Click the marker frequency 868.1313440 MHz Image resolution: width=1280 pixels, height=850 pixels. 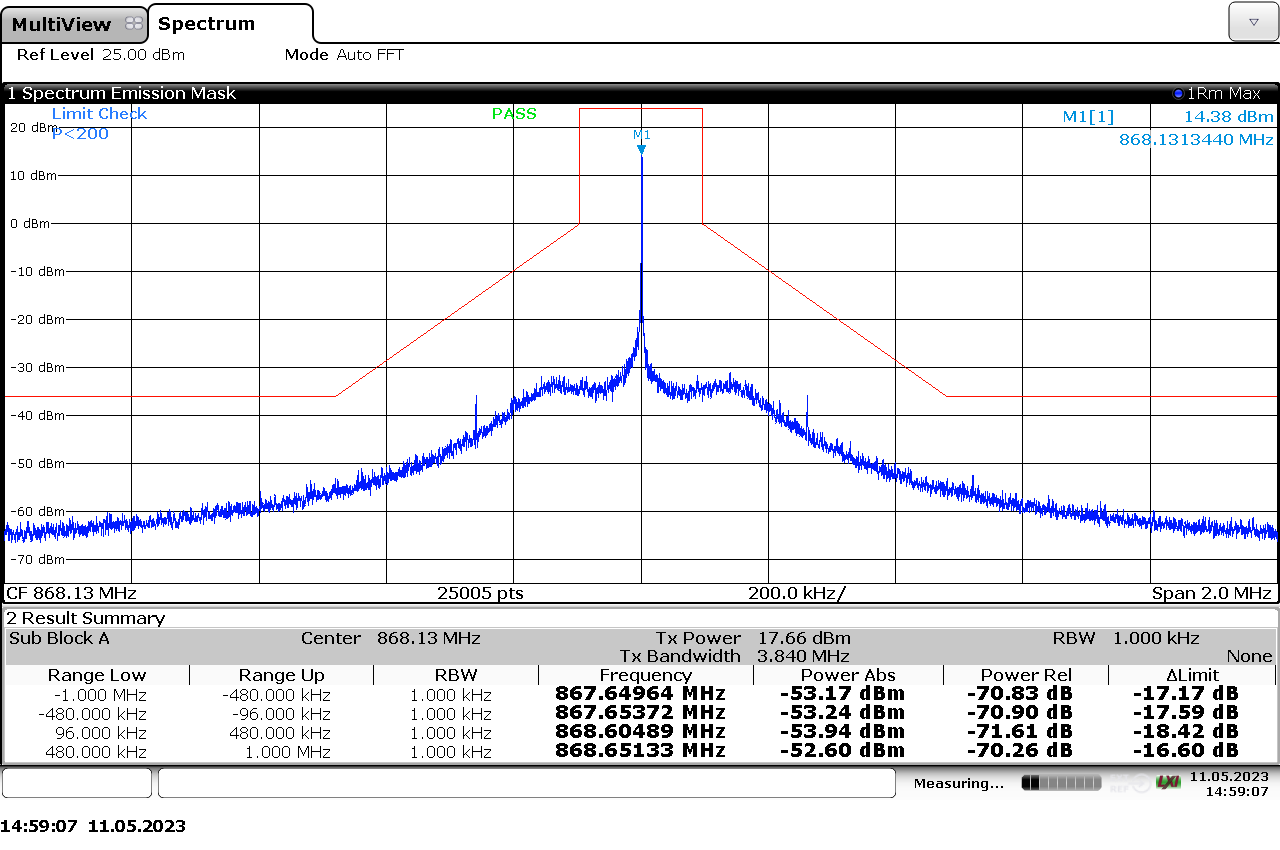pos(1196,140)
